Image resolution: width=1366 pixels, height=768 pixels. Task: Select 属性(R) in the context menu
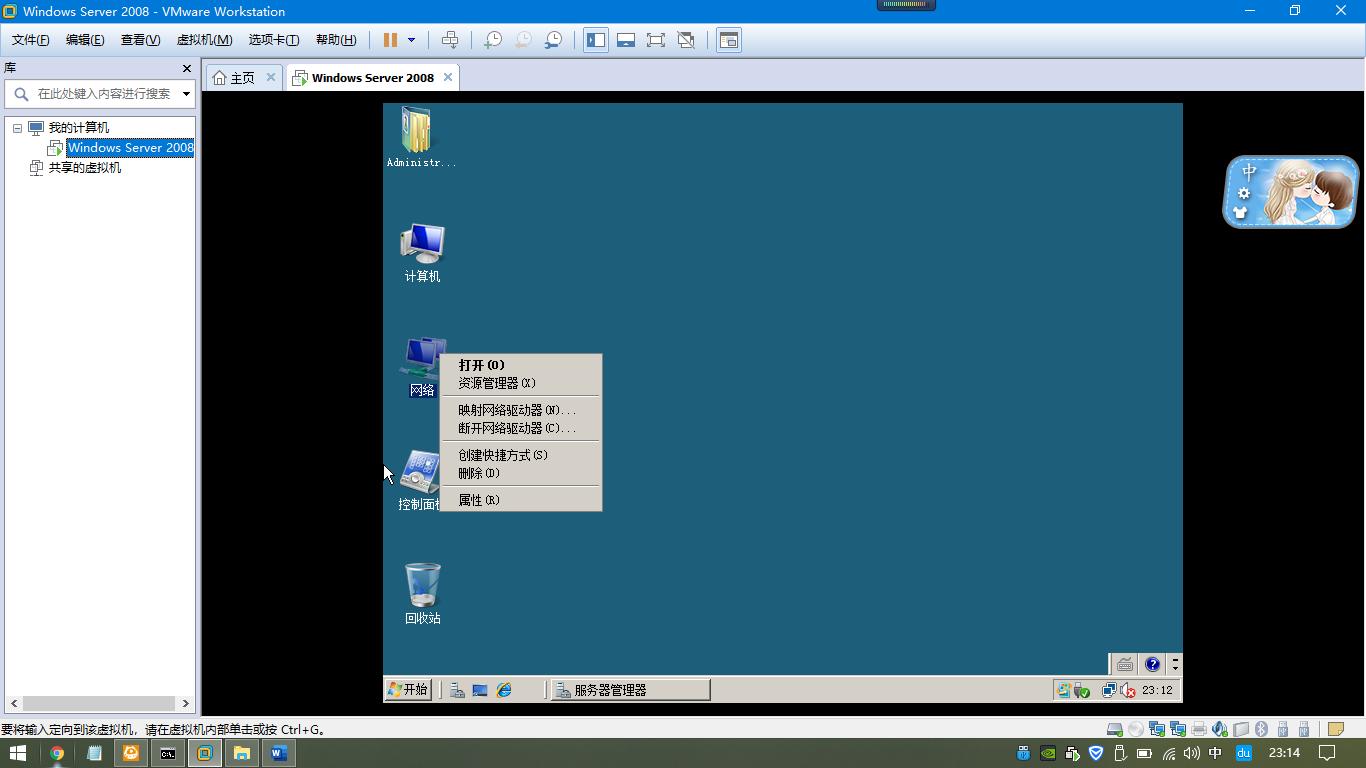478,500
